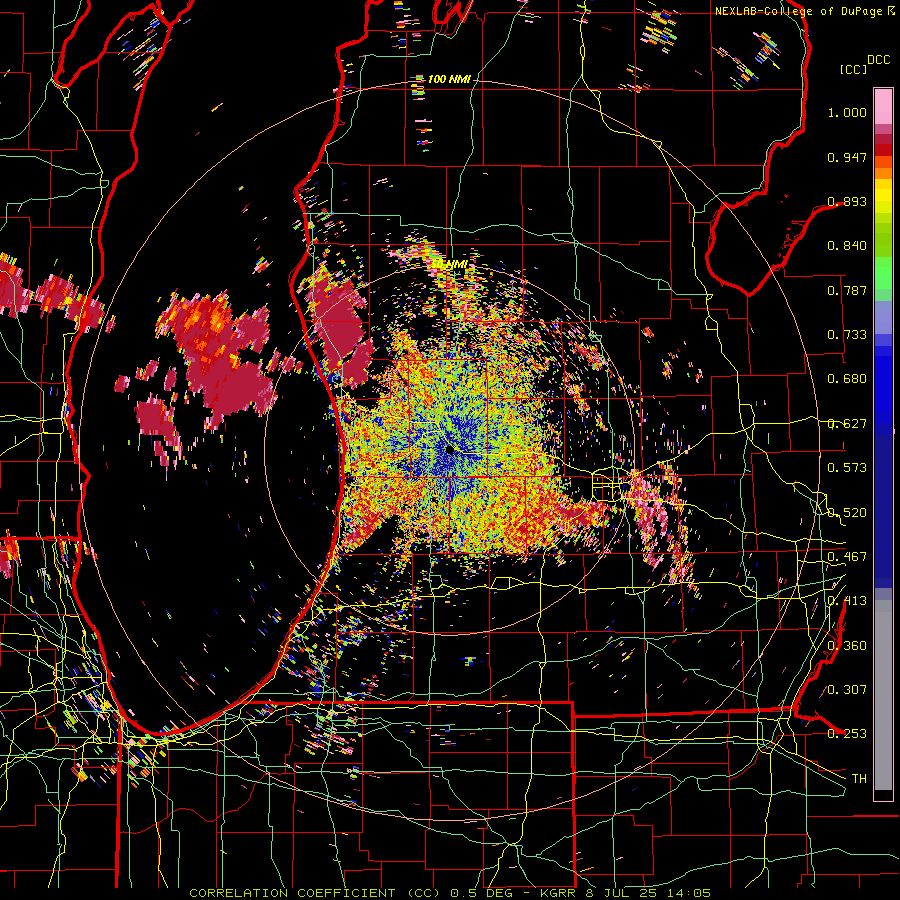Click the 0.947 scale value

tap(847, 157)
